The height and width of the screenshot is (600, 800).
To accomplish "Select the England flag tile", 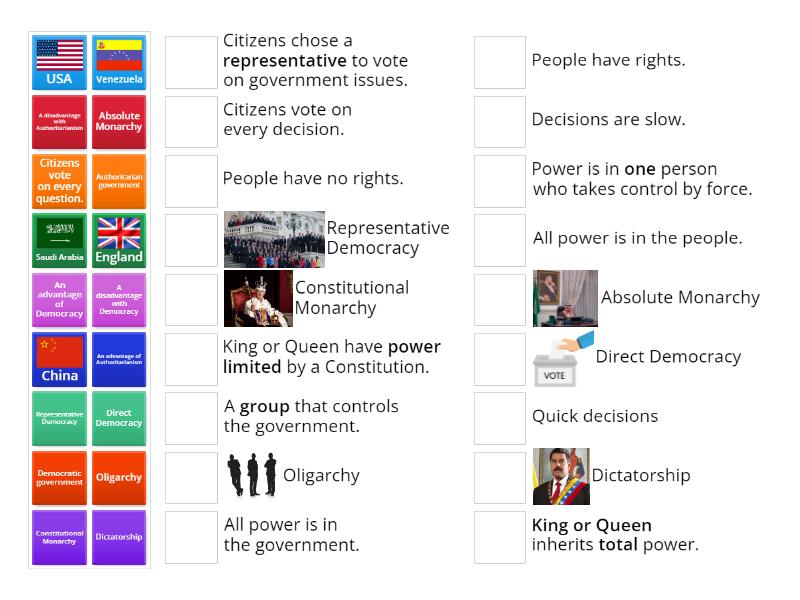I will 119,239.
